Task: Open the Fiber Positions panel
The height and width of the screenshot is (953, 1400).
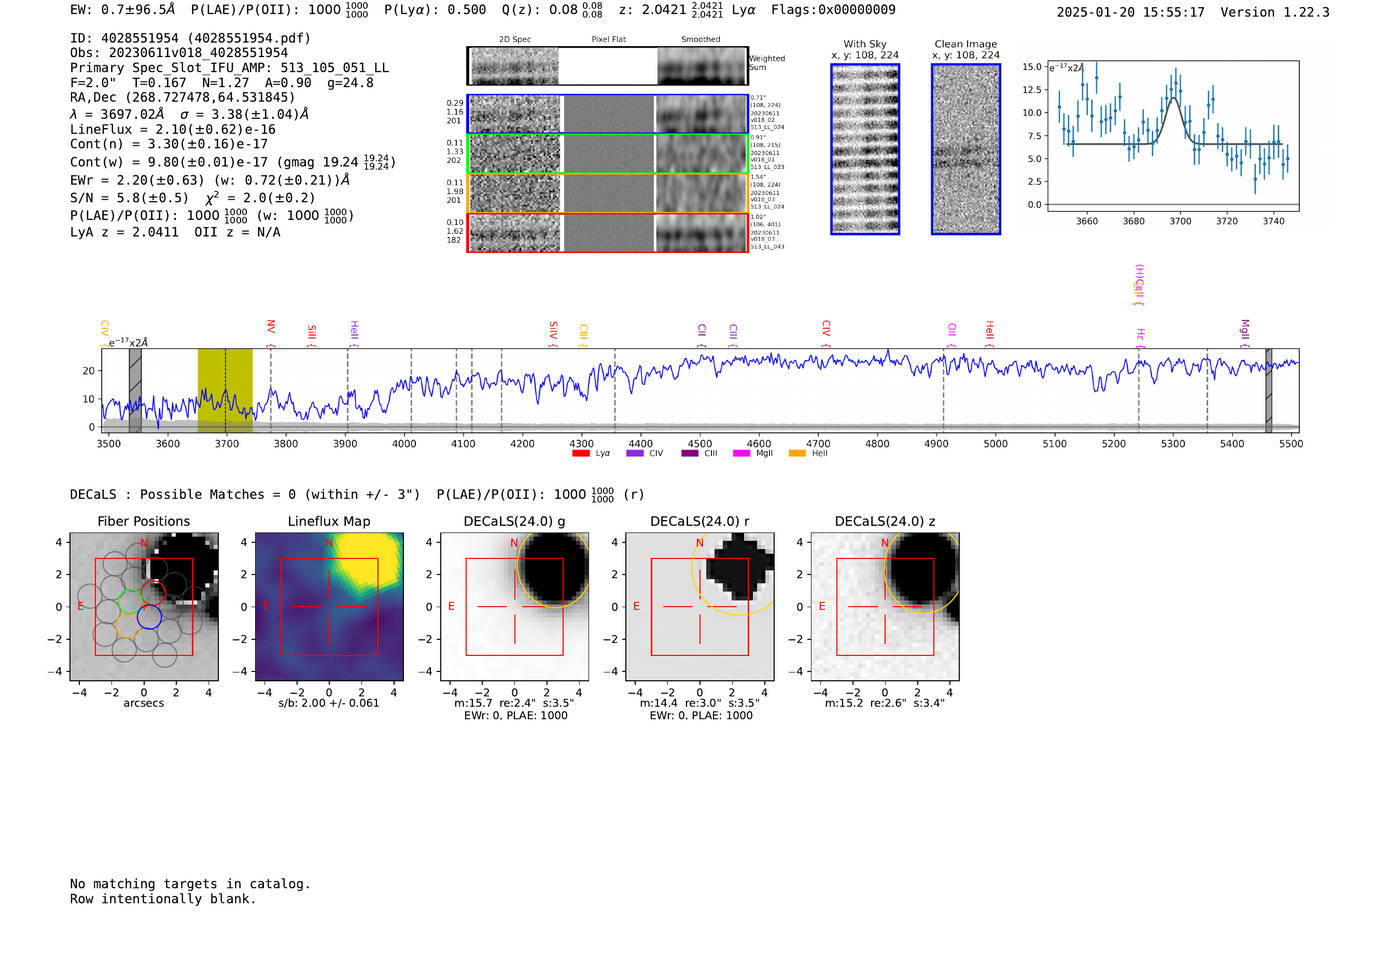Action: coord(144,607)
